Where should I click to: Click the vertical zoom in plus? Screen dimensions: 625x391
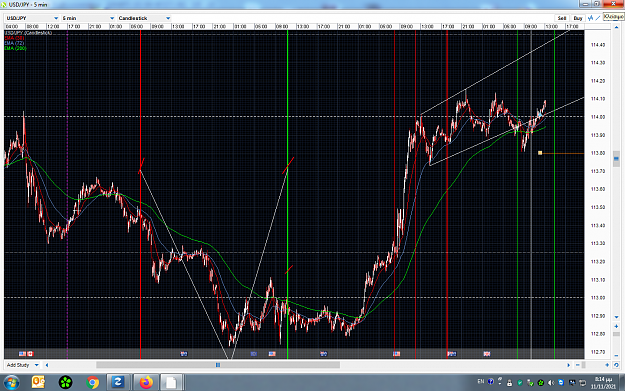click(x=616, y=326)
